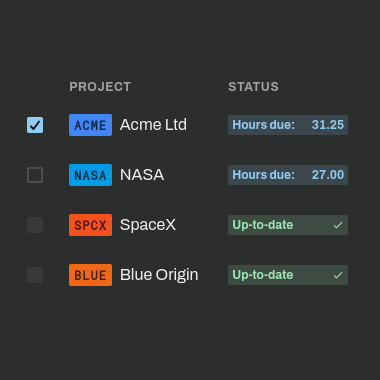Open the Blue Origin project name
380x380 pixels.
pos(159,275)
